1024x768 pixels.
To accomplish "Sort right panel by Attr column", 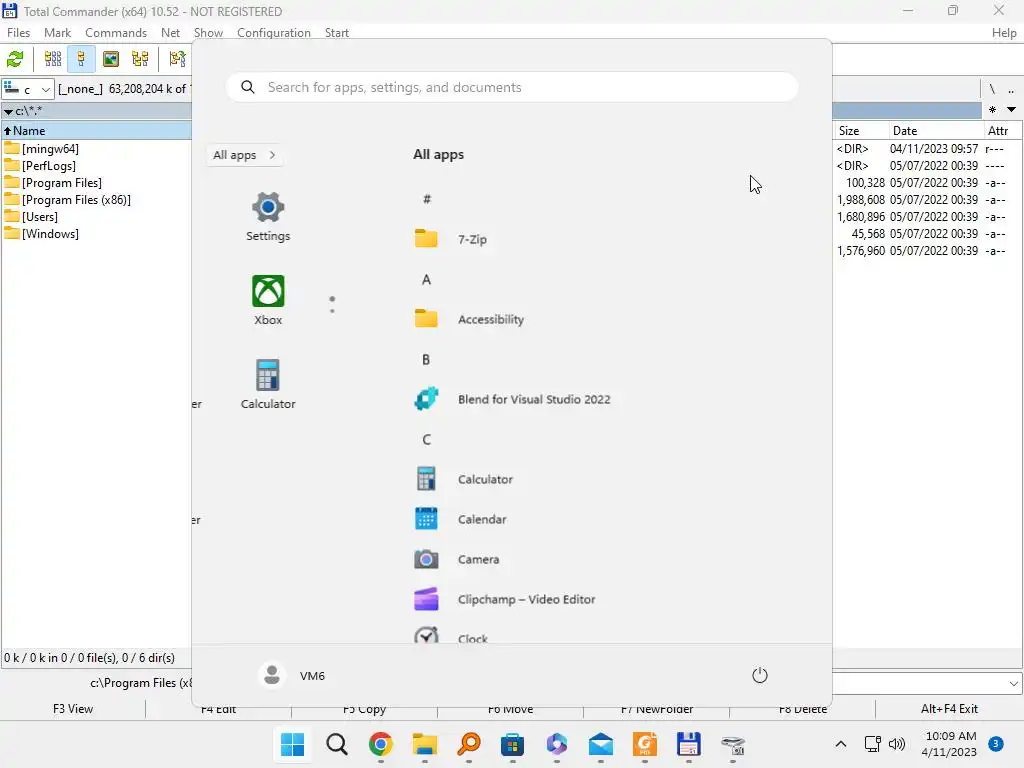I will (1002, 131).
